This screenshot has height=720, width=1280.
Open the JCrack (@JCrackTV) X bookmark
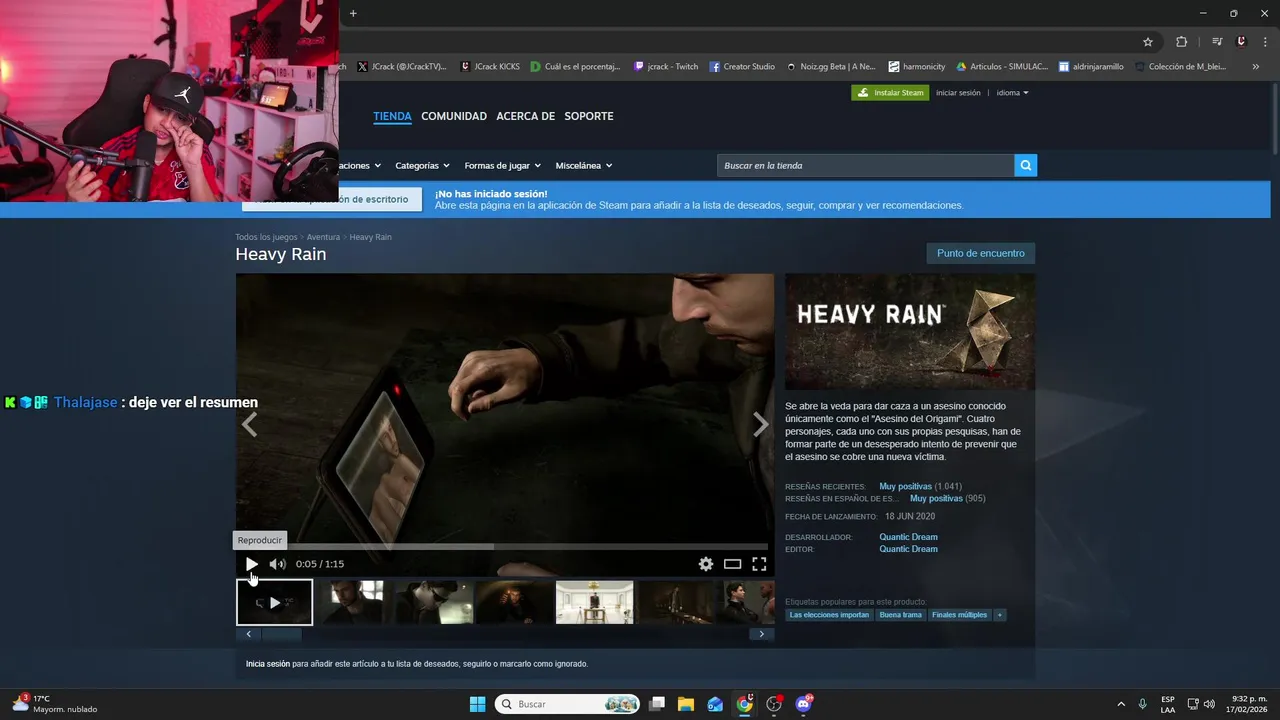[402, 67]
